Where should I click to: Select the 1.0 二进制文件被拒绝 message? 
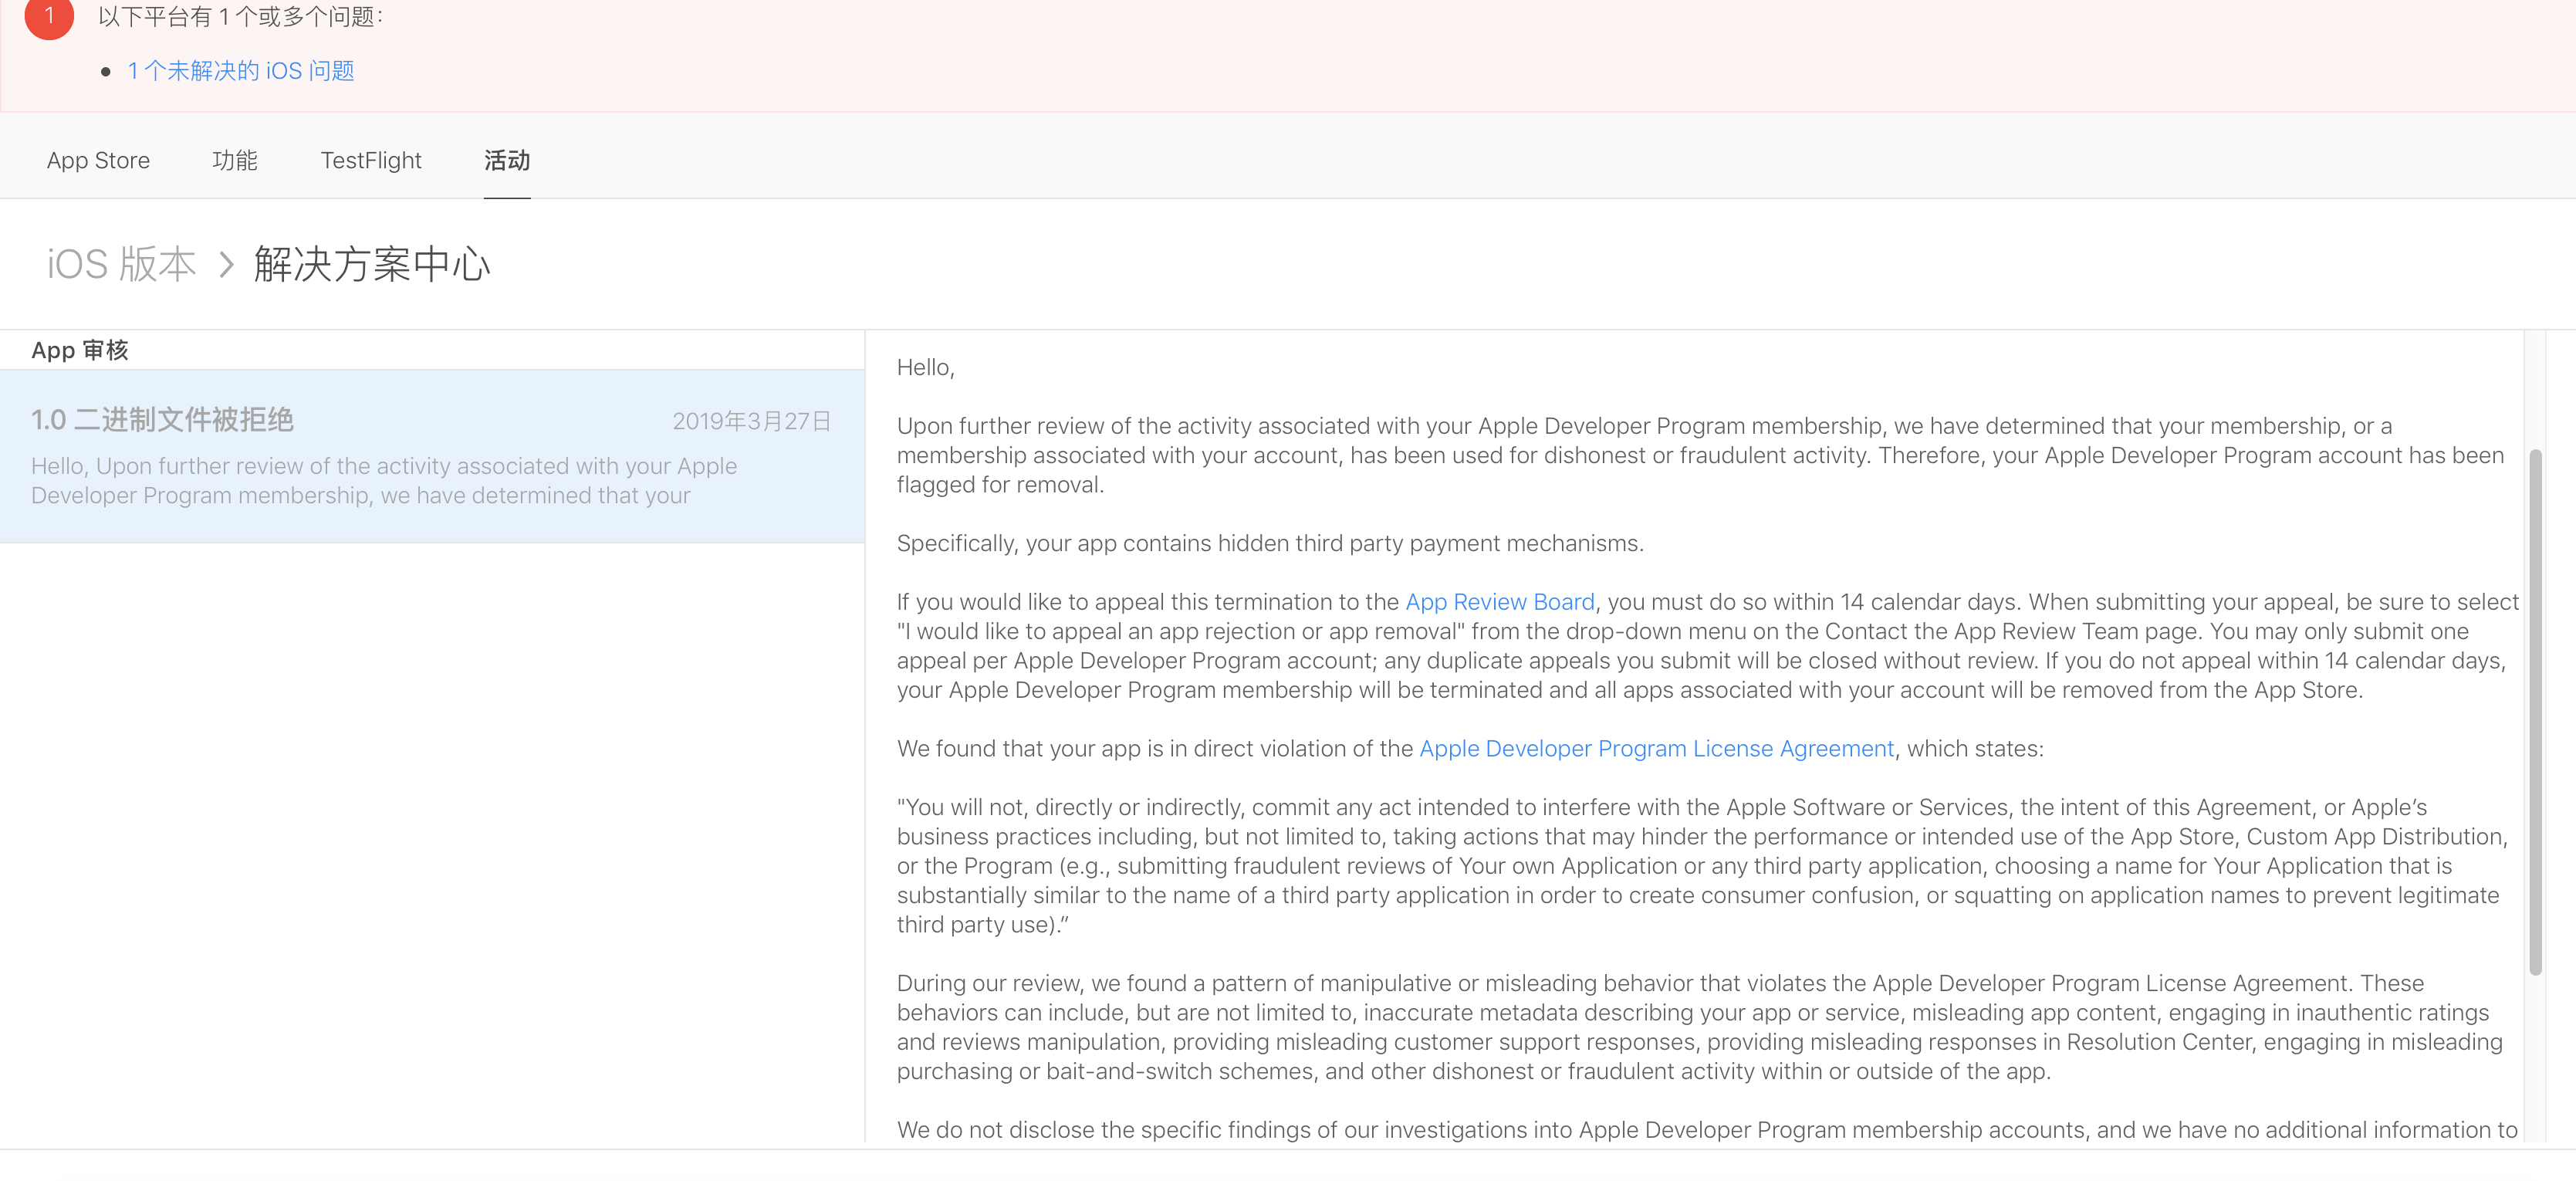[162, 420]
